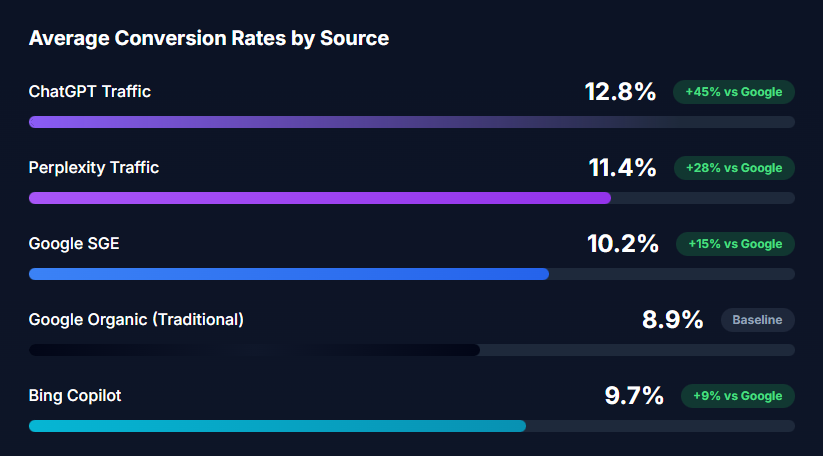Select the +9% vs Google badge
Image resolution: width=823 pixels, height=456 pixels.
pyautogui.click(x=737, y=396)
